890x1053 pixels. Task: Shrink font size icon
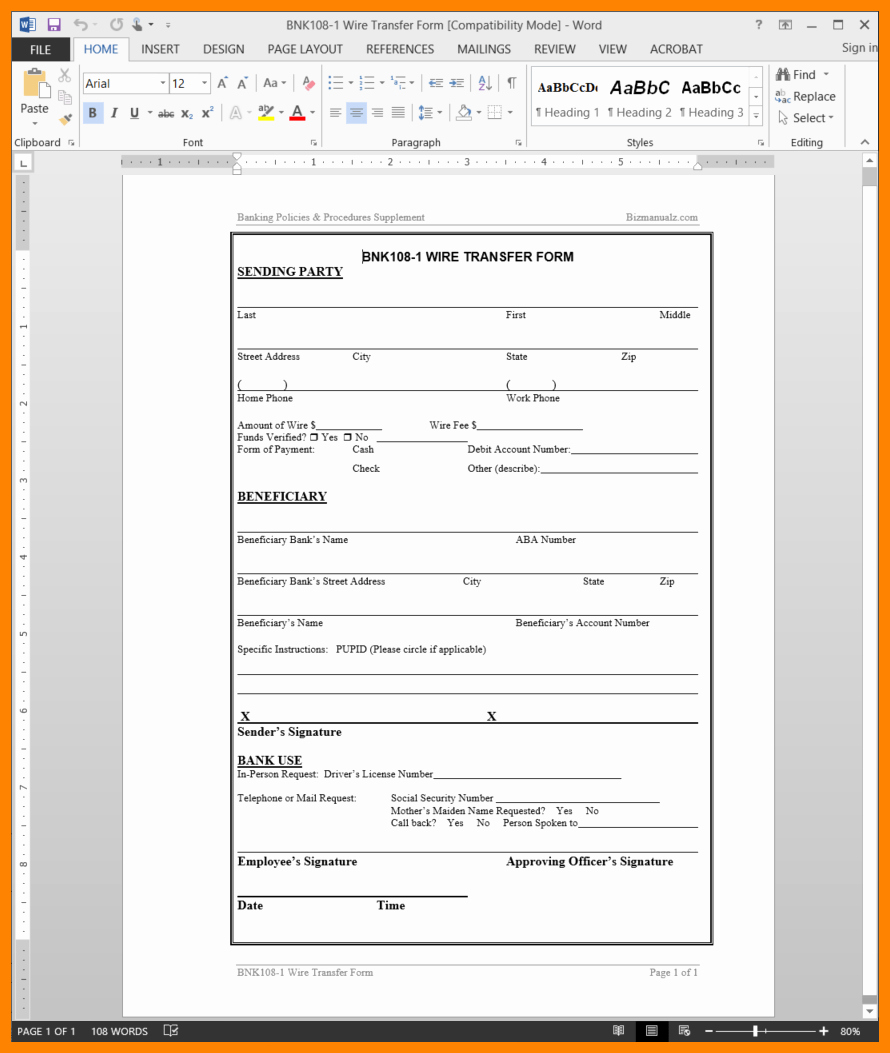pos(242,83)
